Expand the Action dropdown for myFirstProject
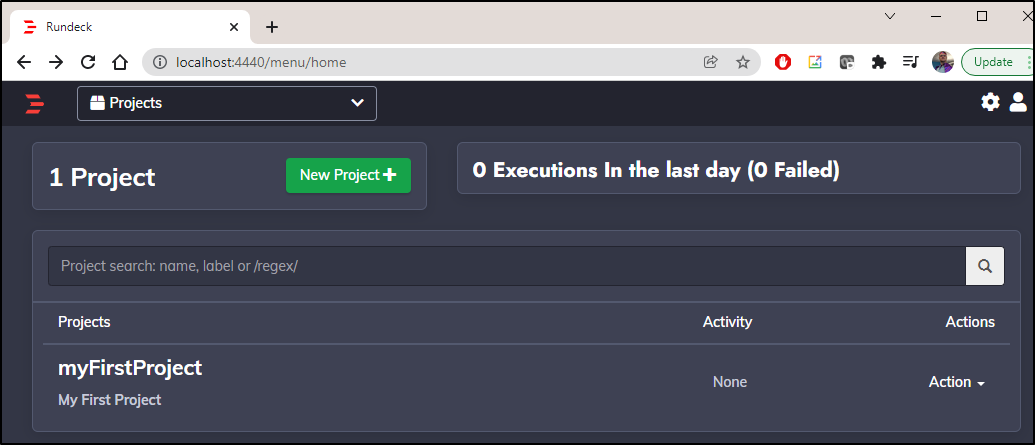Image resolution: width=1035 pixels, height=445 pixels. tap(956, 382)
